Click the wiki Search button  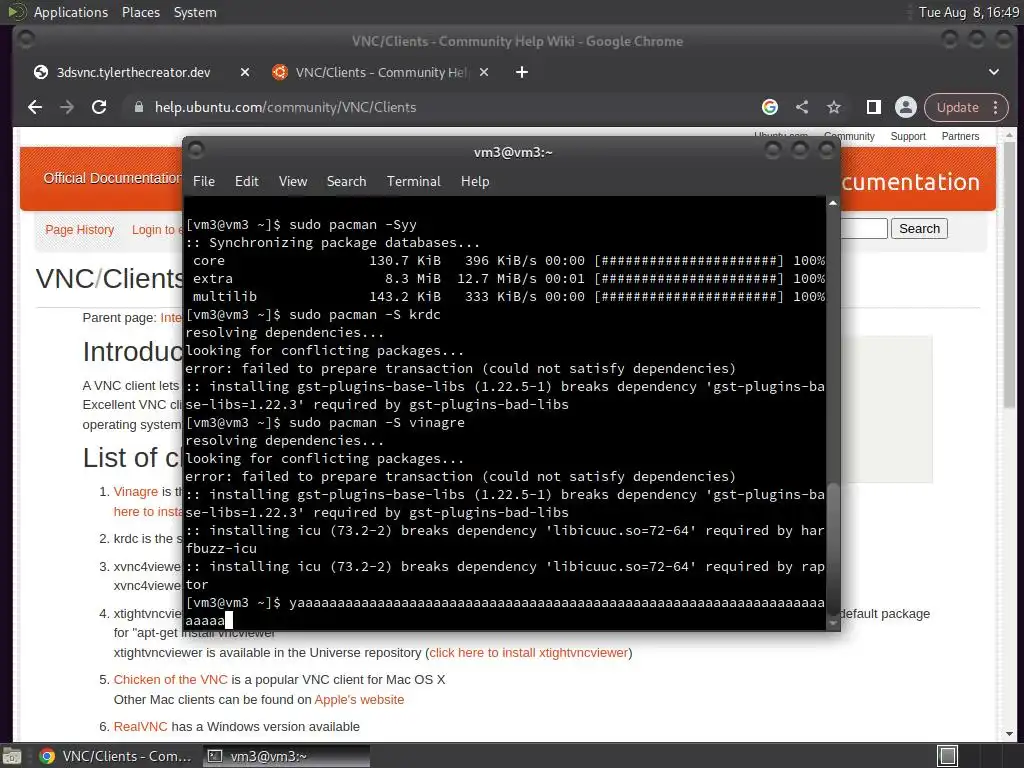[x=919, y=229]
